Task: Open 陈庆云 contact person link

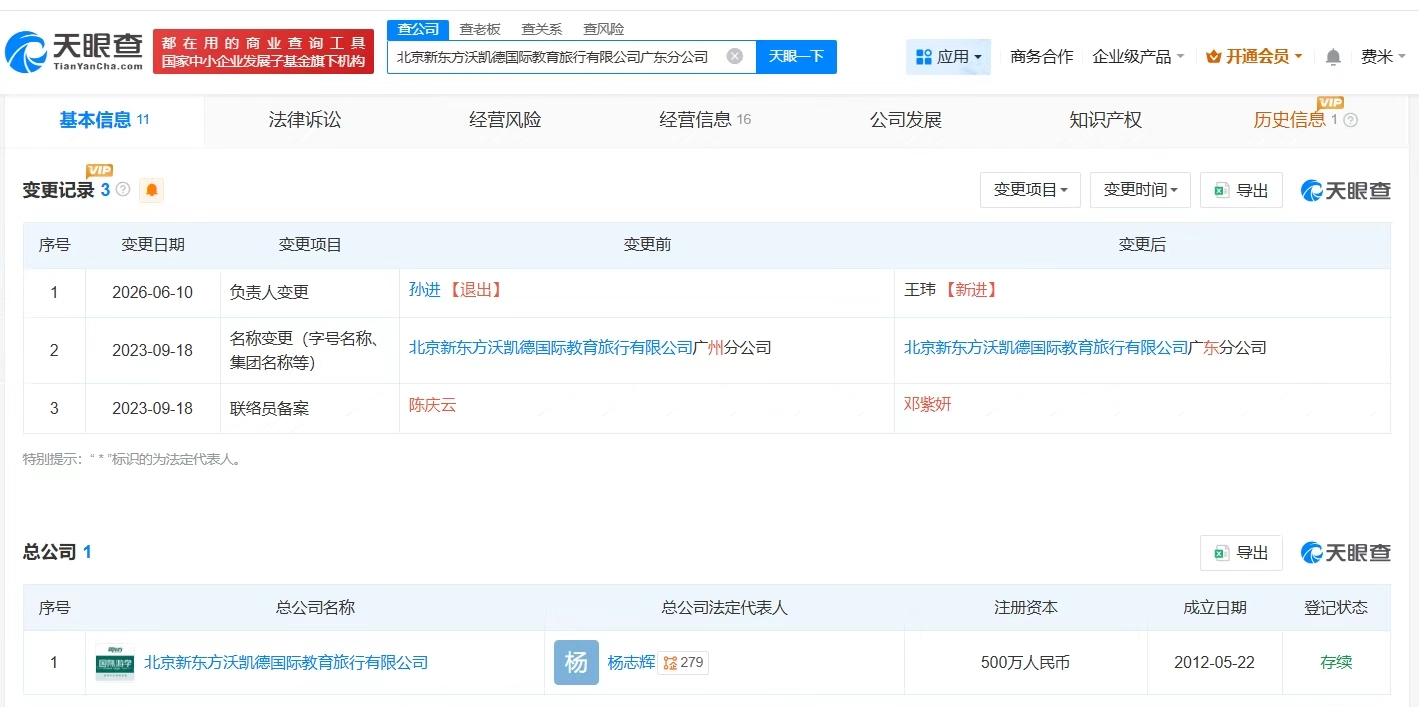Action: click(433, 405)
